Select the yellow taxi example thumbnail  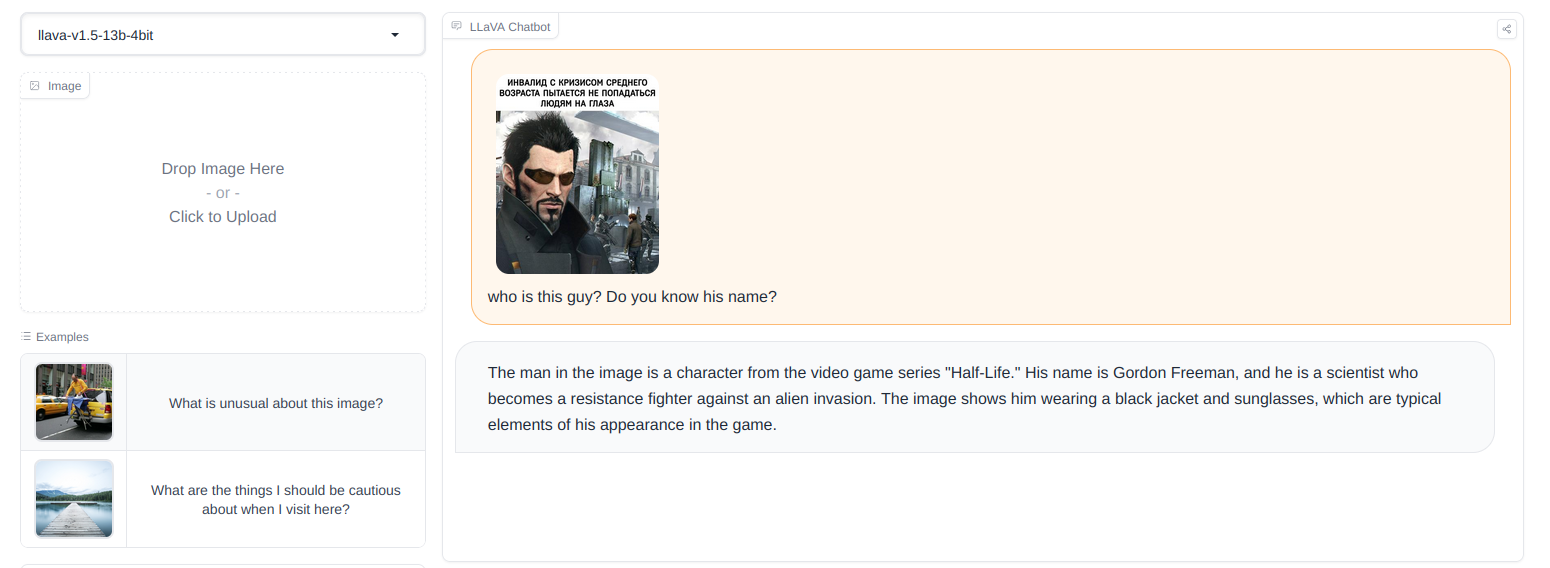(74, 402)
